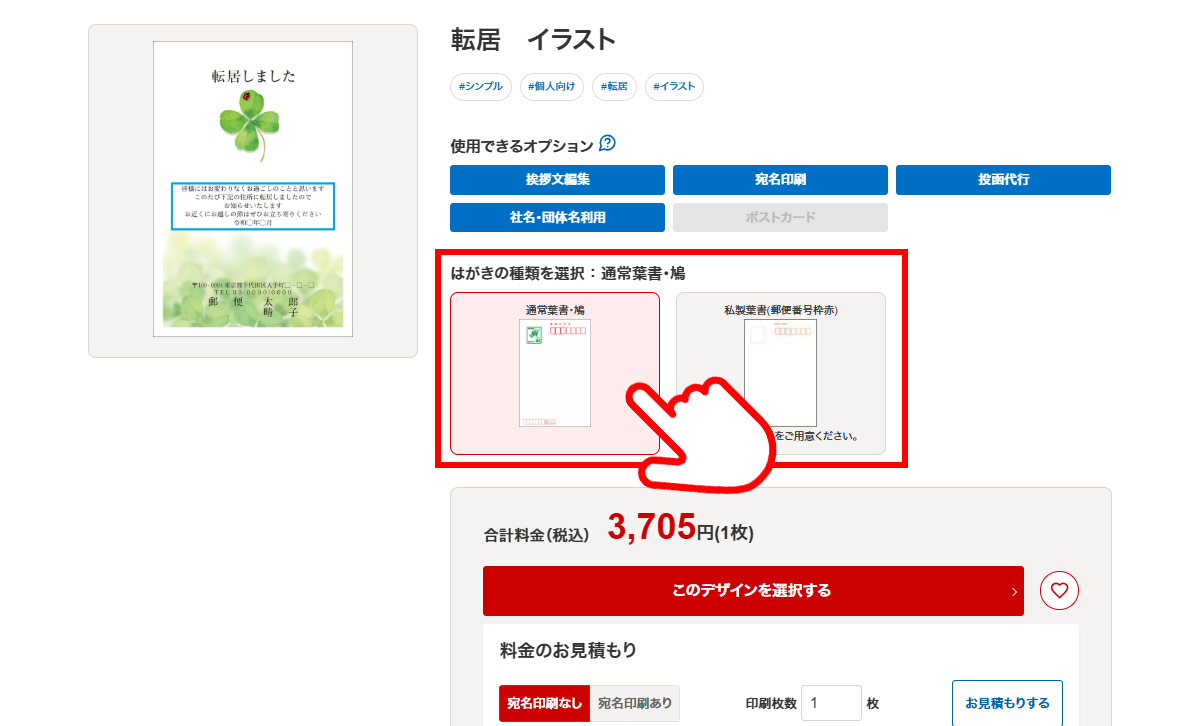
Task: Click the 投函代行 option button
Action: point(1003,180)
